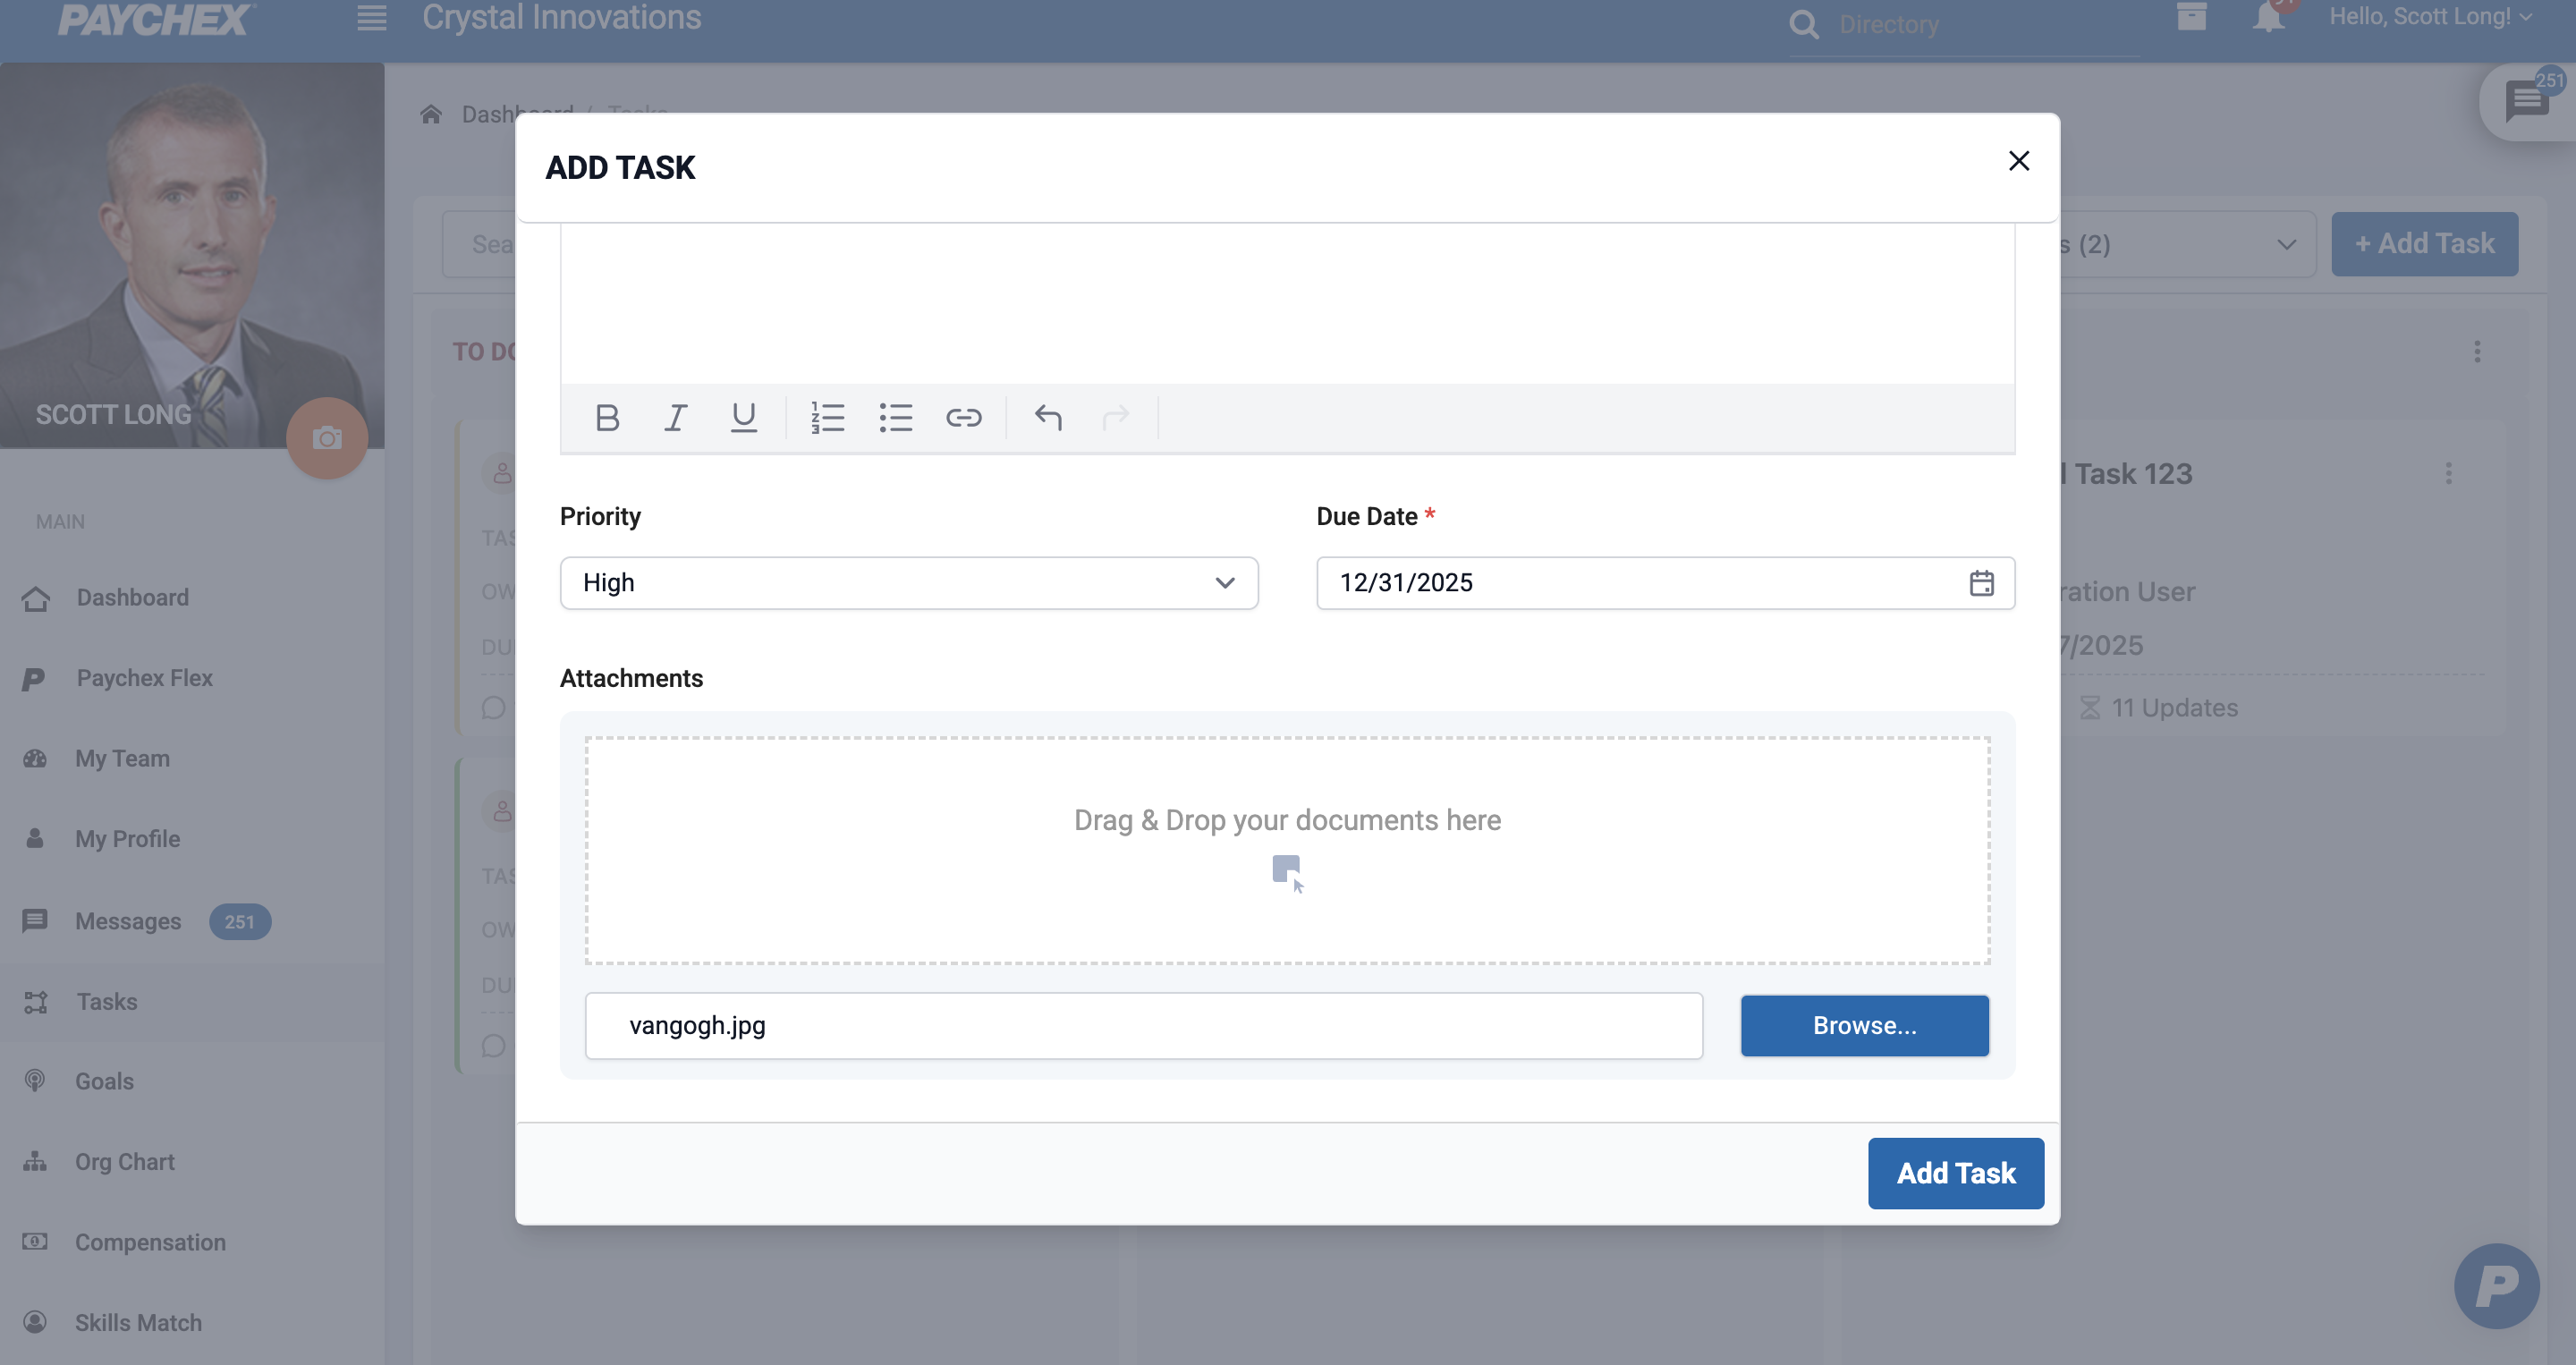Toggle Bold formatting in editor toolbar
The image size is (2576, 1365).
(x=607, y=417)
